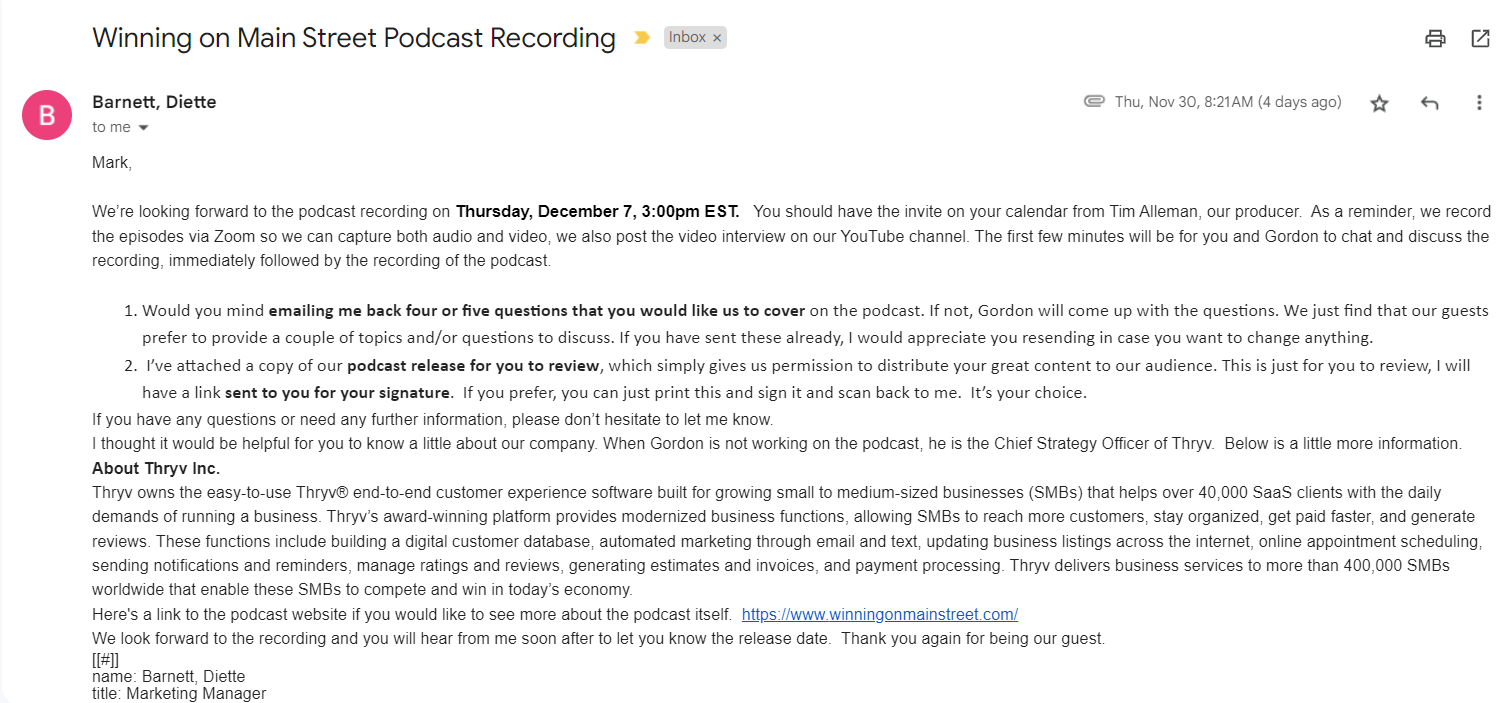Click the Inbox label chip
Viewport: 1497px width, 703px height.
(x=687, y=38)
